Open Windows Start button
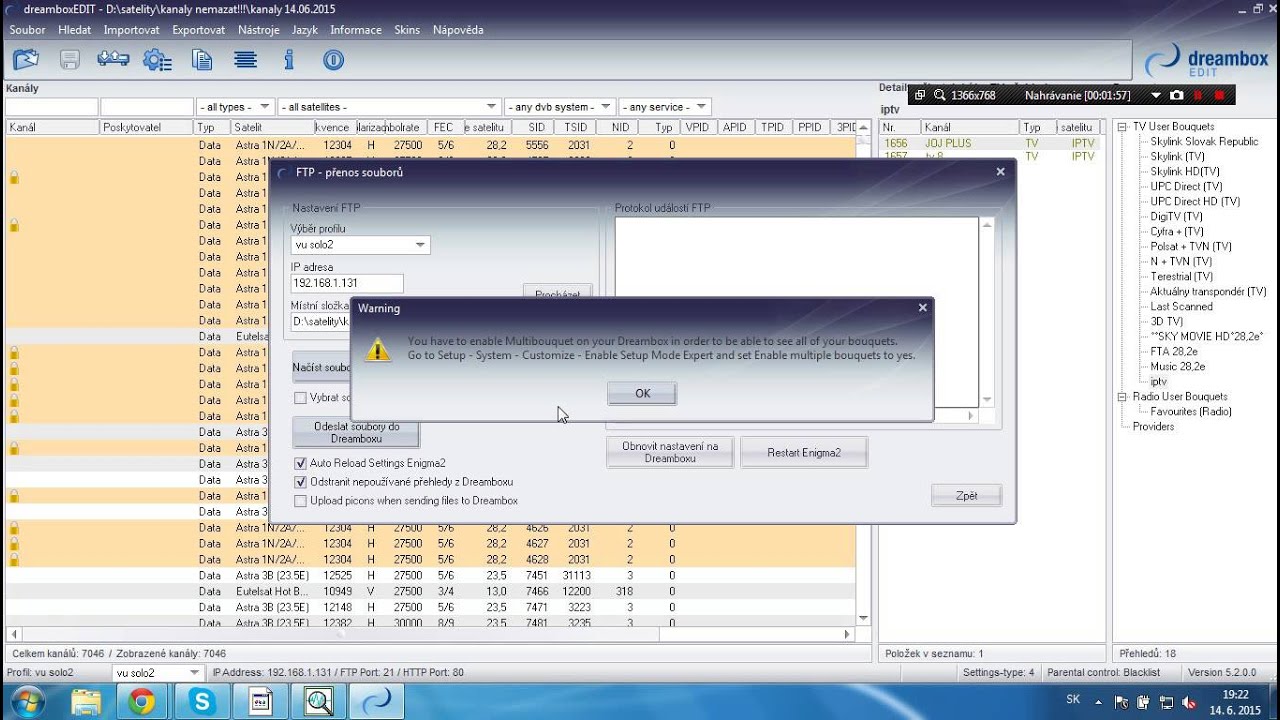 pyautogui.click(x=28, y=701)
